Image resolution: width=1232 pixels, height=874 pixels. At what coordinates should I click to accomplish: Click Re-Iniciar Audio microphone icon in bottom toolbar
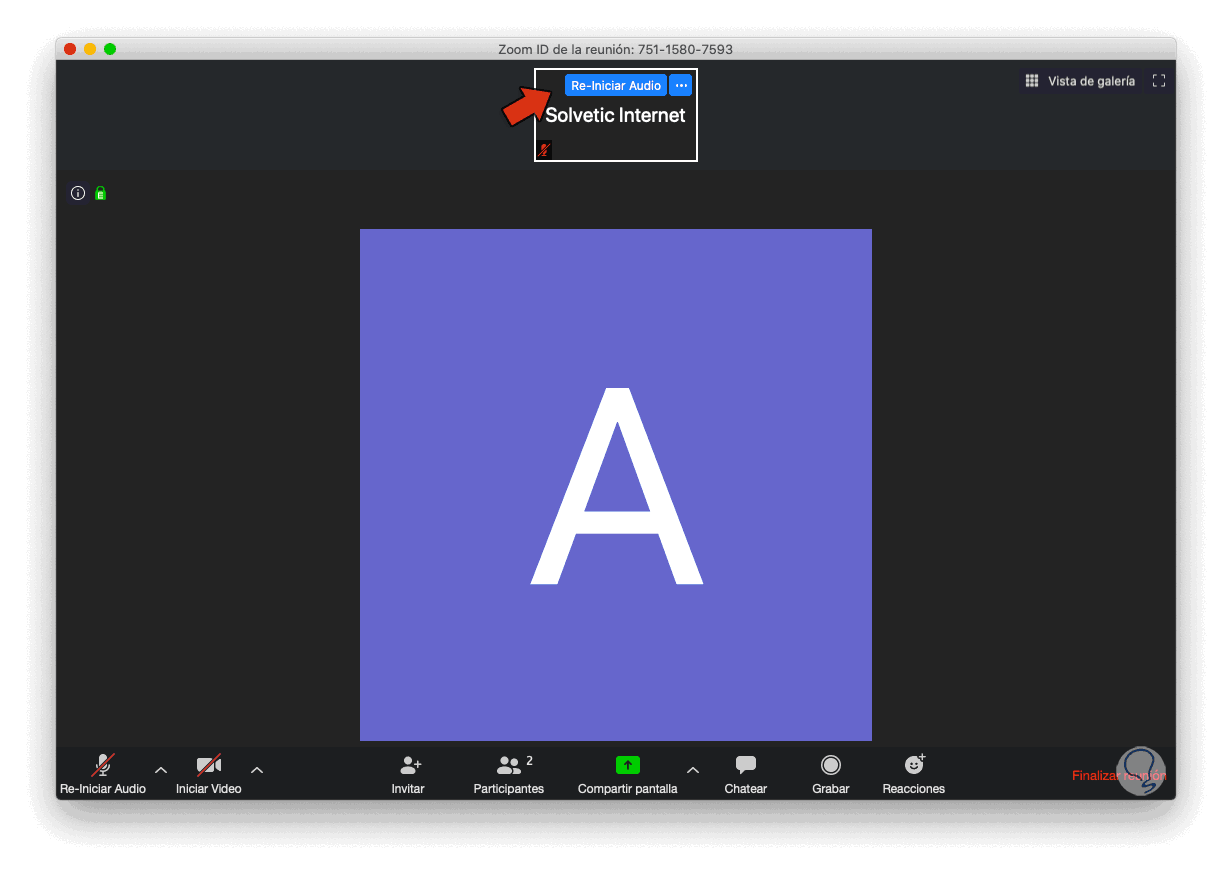(x=103, y=766)
